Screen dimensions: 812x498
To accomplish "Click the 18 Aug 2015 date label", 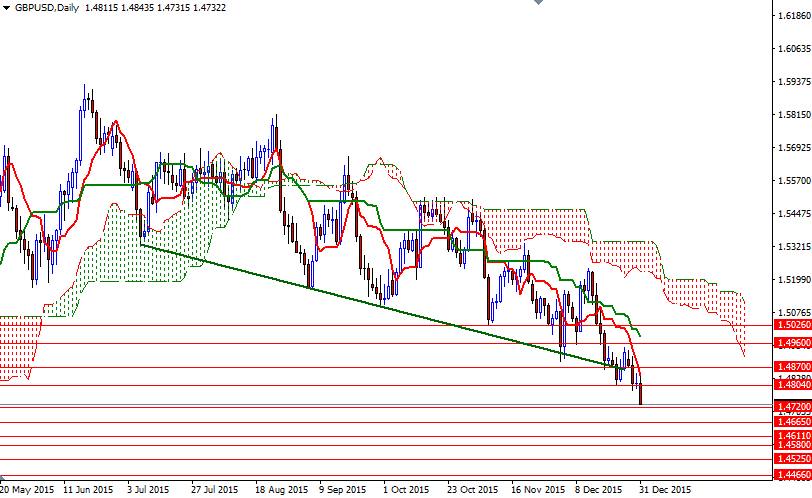I will point(281,490).
